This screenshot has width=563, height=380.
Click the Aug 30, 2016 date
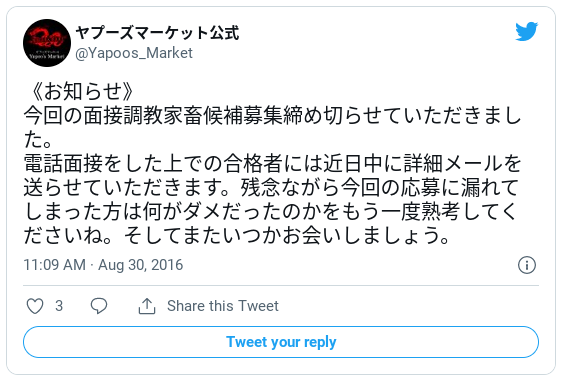[140, 265]
